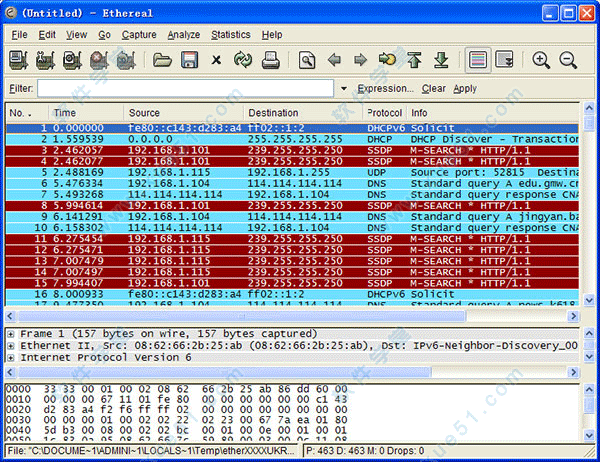Image resolution: width=600 pixels, height=462 pixels.
Task: Select packet 2 DHCP Discover row
Action: [292, 139]
